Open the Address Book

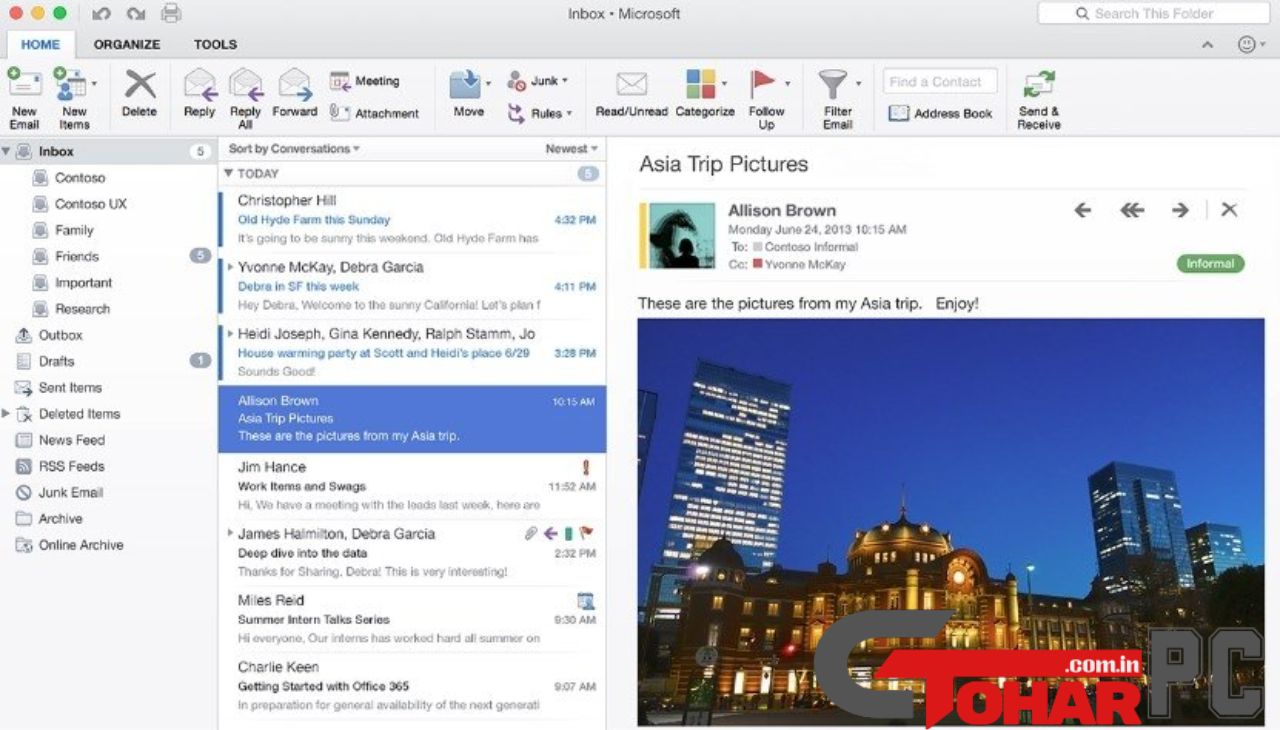(941, 113)
